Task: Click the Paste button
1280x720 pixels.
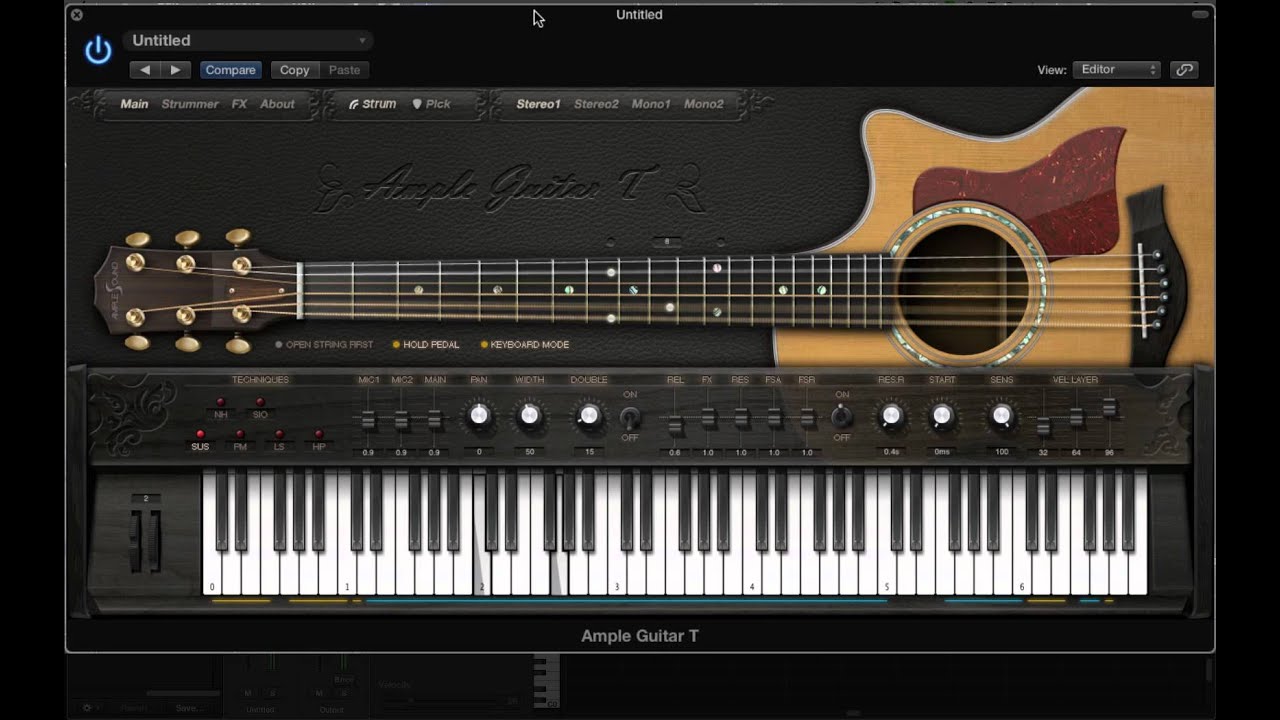Action: coord(344,70)
